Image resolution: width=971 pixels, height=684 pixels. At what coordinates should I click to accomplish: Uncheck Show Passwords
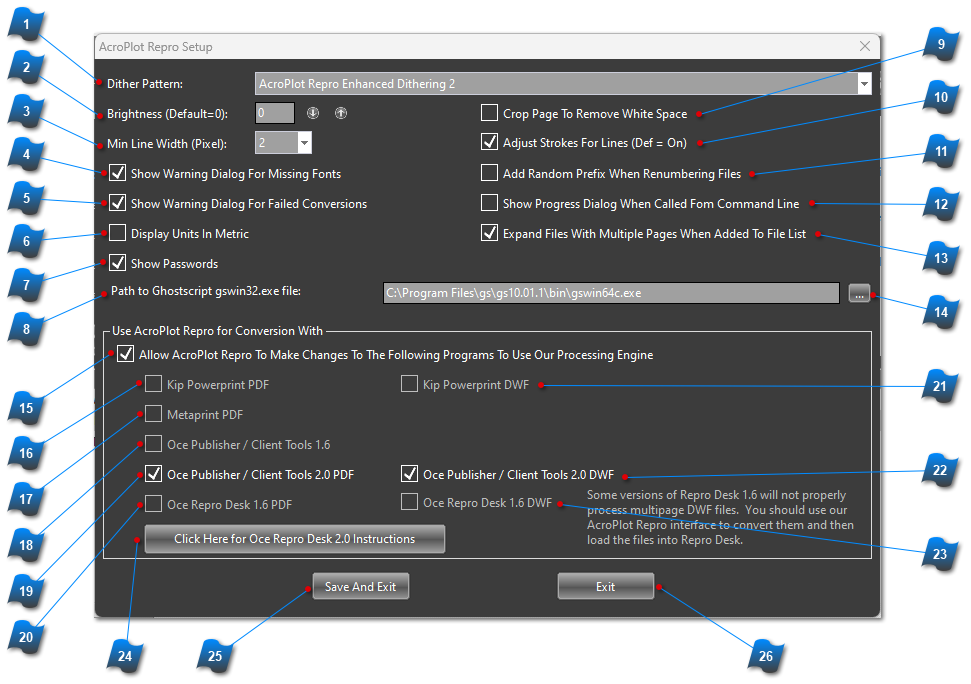click(x=118, y=263)
